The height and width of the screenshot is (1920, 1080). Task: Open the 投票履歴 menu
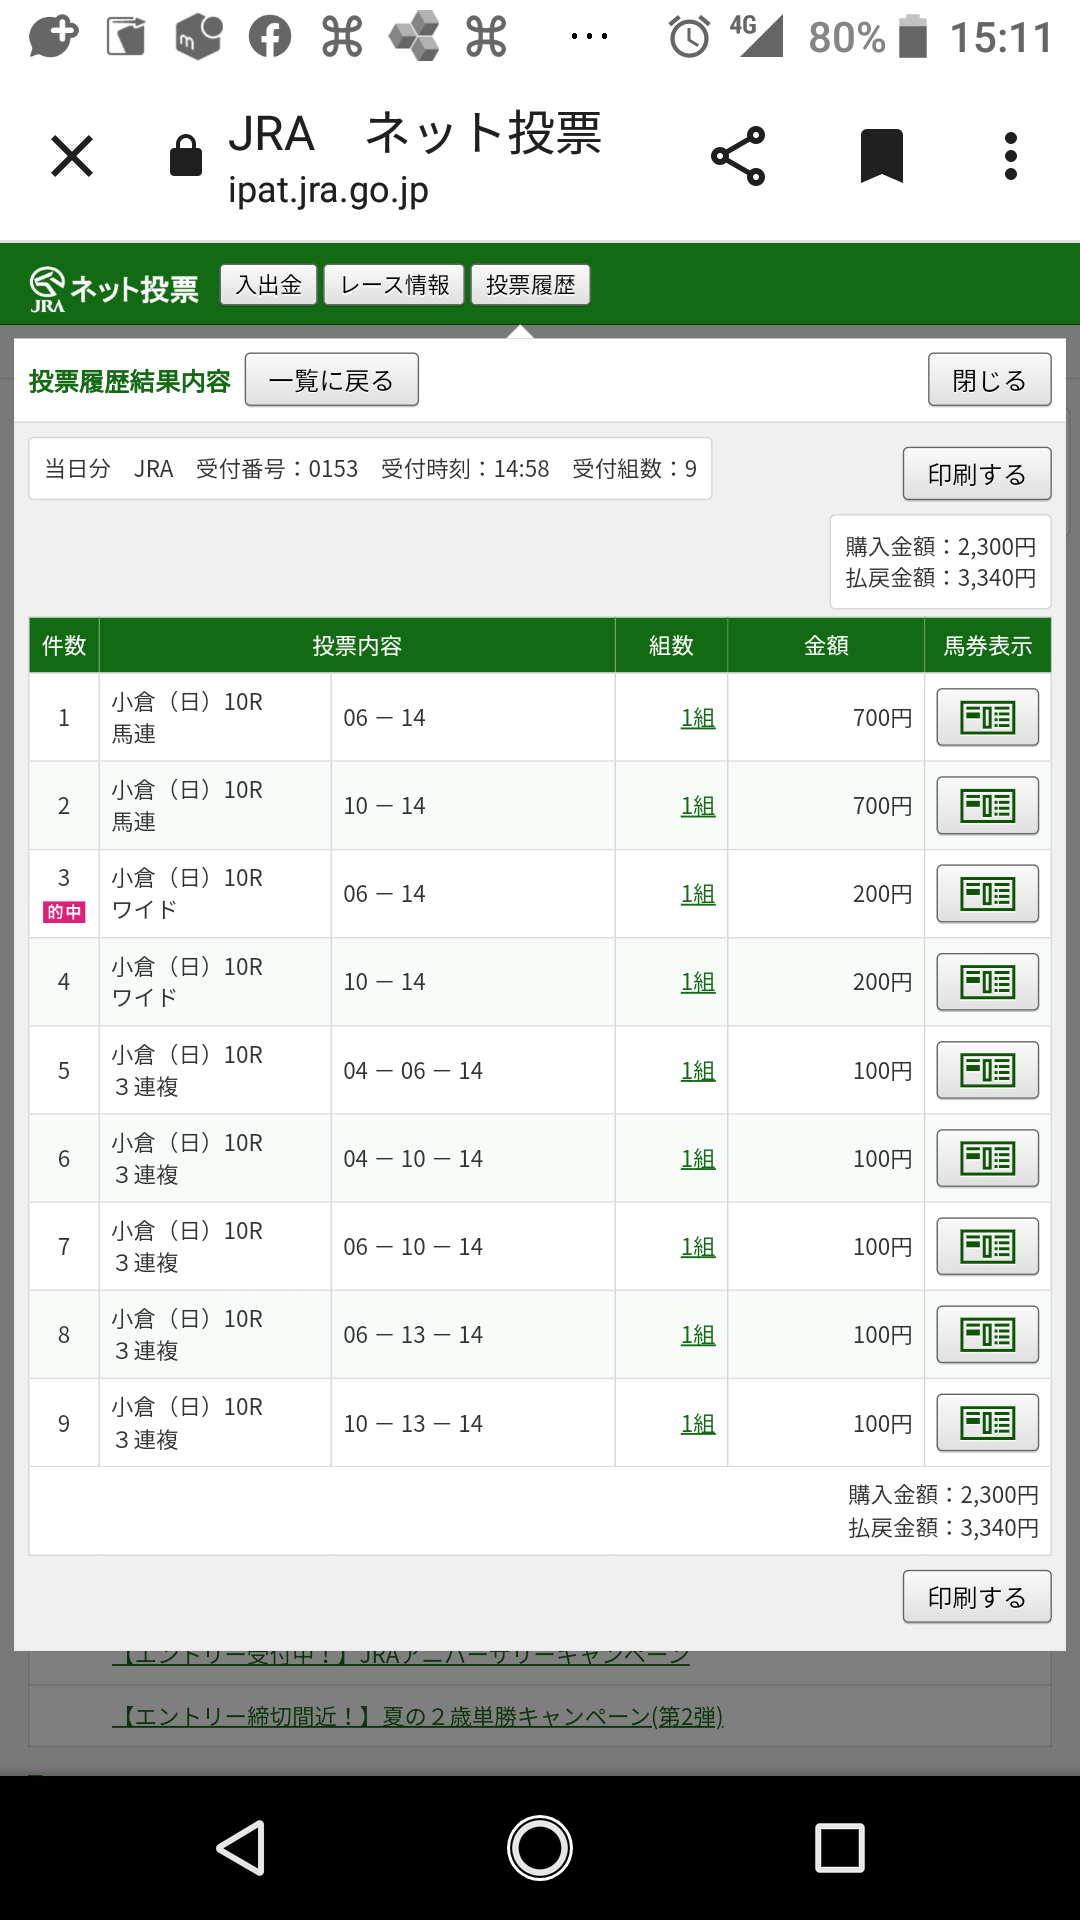coord(530,285)
